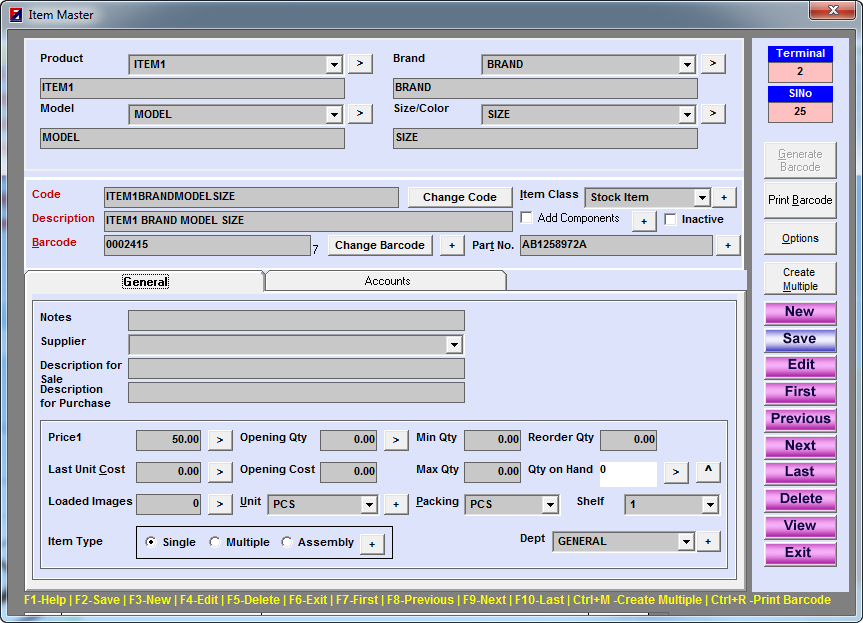Viewport: 863px width, 623px height.
Task: Click the plus button beside Item Class
Action: (723, 197)
